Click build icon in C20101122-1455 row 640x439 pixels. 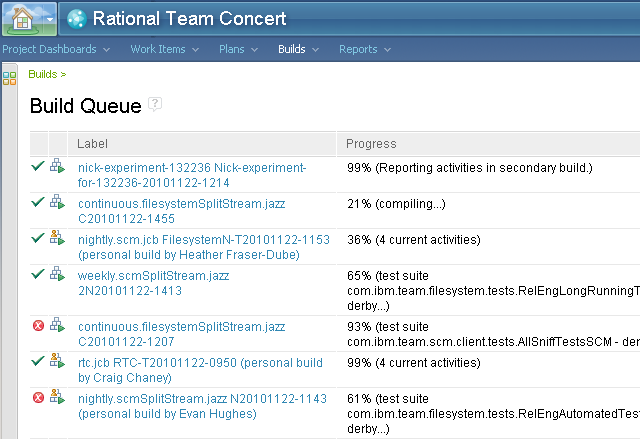point(58,202)
